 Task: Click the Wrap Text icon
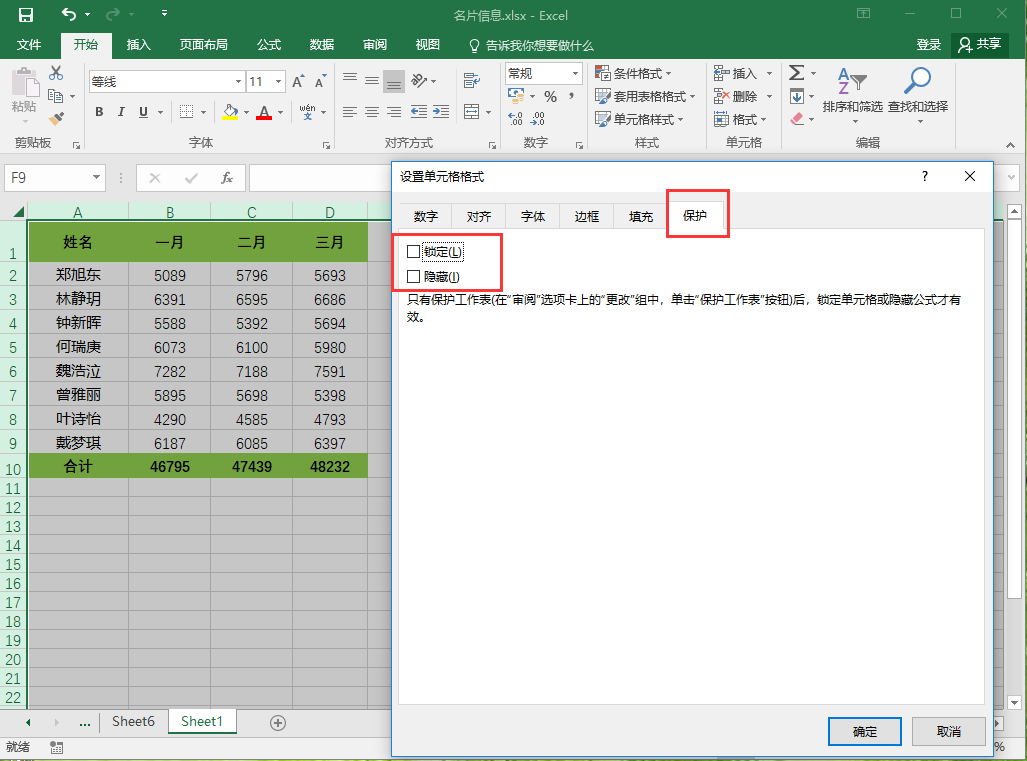tap(472, 81)
